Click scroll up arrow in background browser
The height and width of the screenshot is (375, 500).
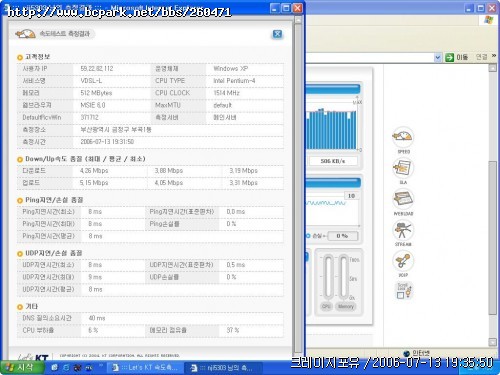click(493, 68)
